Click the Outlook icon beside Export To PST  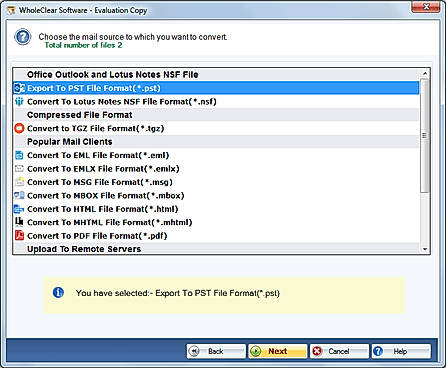19,88
